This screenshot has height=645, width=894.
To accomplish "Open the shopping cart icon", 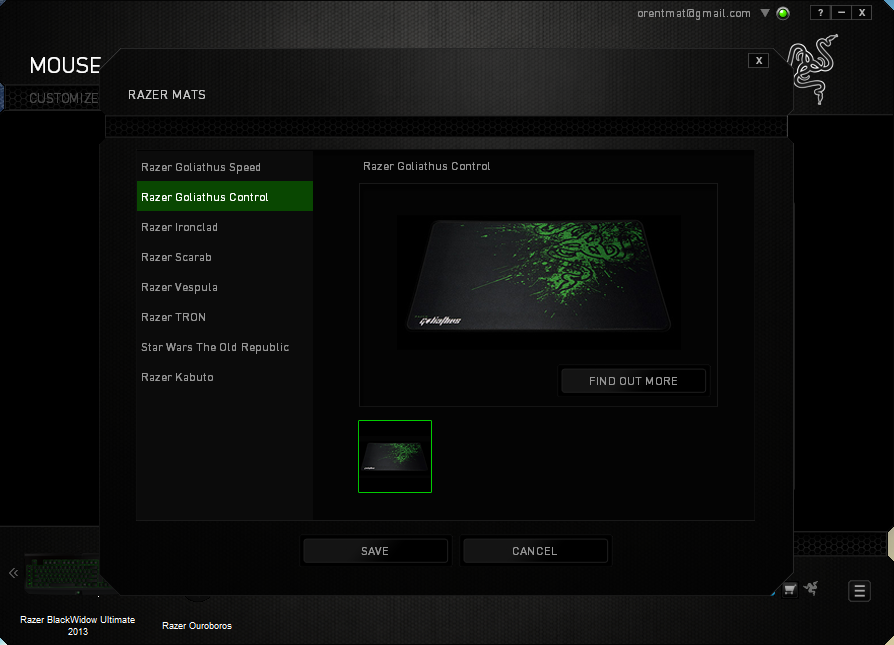I will tap(790, 590).
